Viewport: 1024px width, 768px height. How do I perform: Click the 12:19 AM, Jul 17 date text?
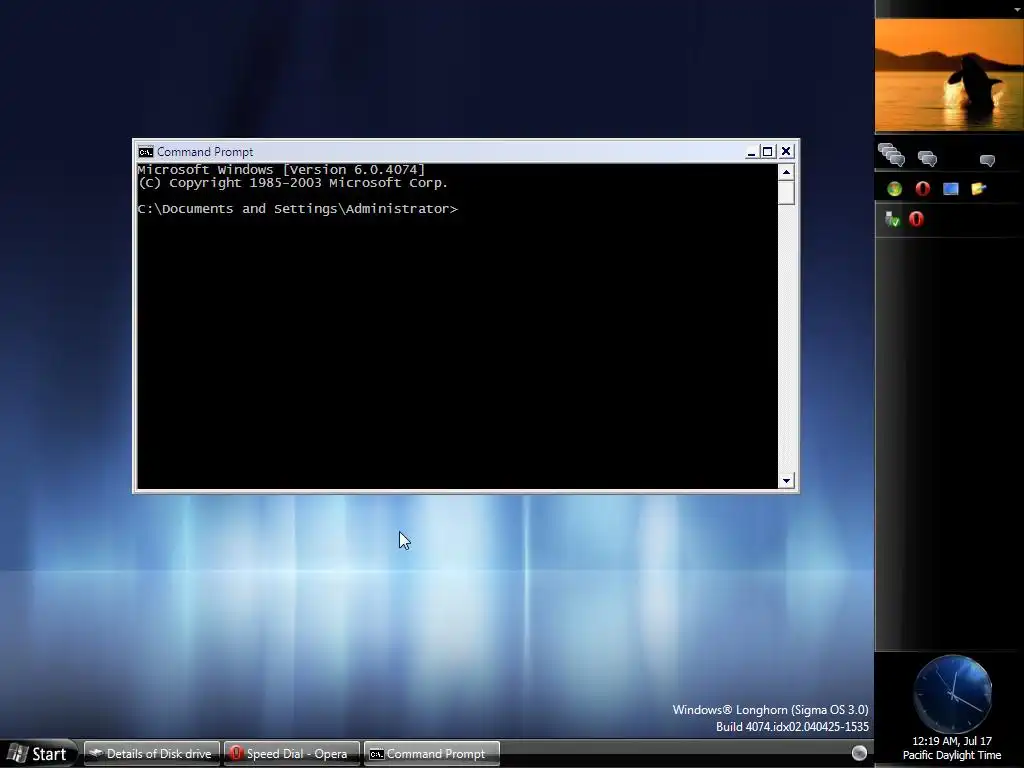(952, 741)
